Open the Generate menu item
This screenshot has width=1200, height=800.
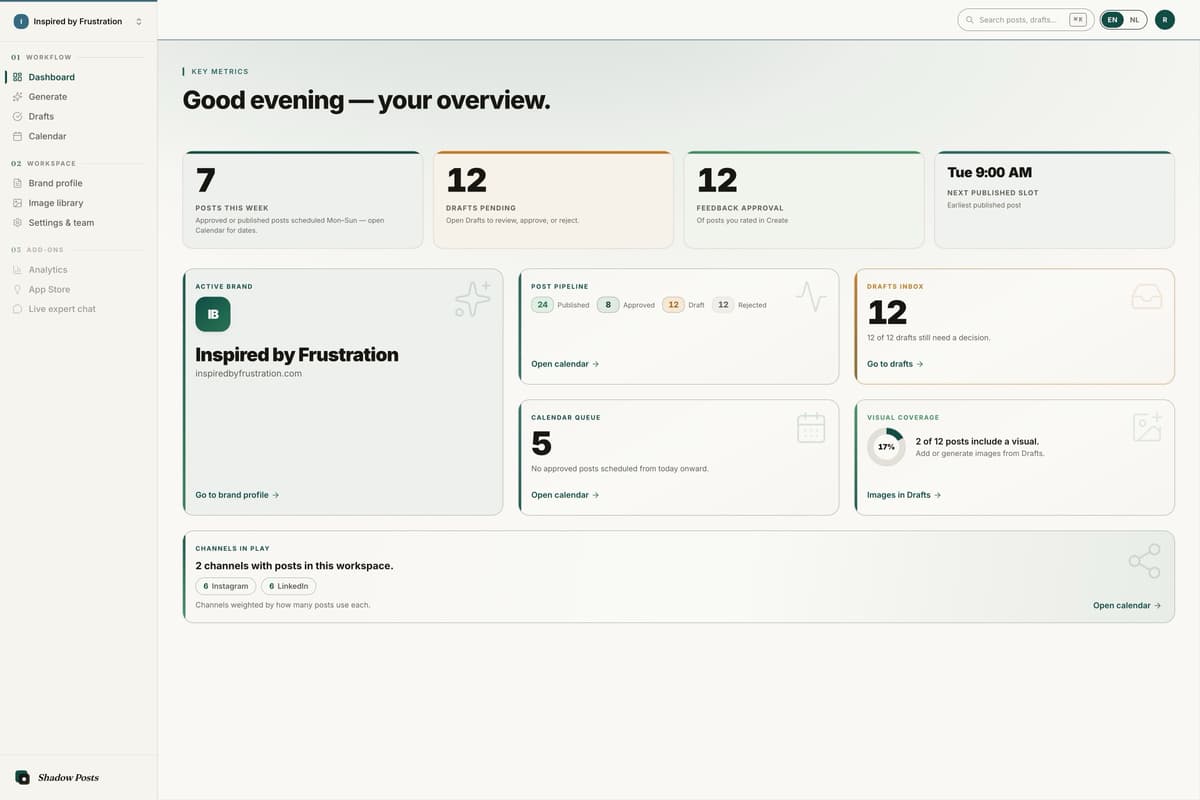tap(78, 97)
